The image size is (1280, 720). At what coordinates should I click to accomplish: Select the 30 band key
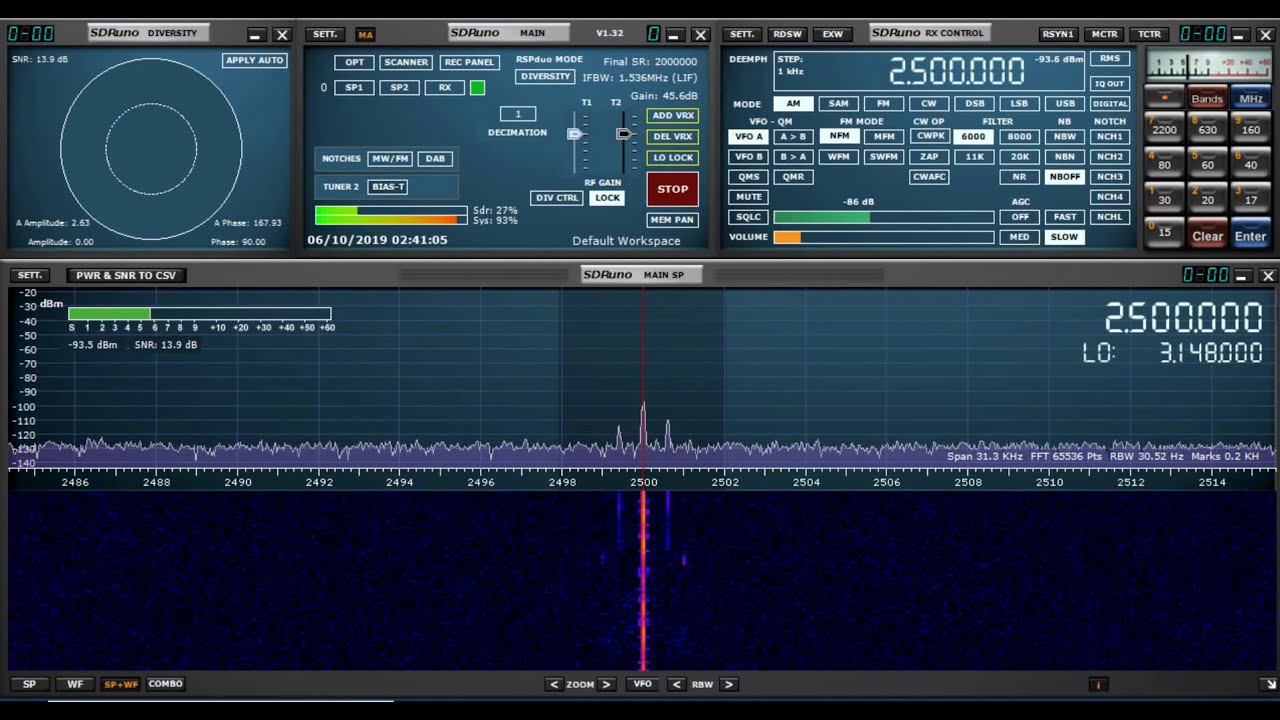(1164, 196)
